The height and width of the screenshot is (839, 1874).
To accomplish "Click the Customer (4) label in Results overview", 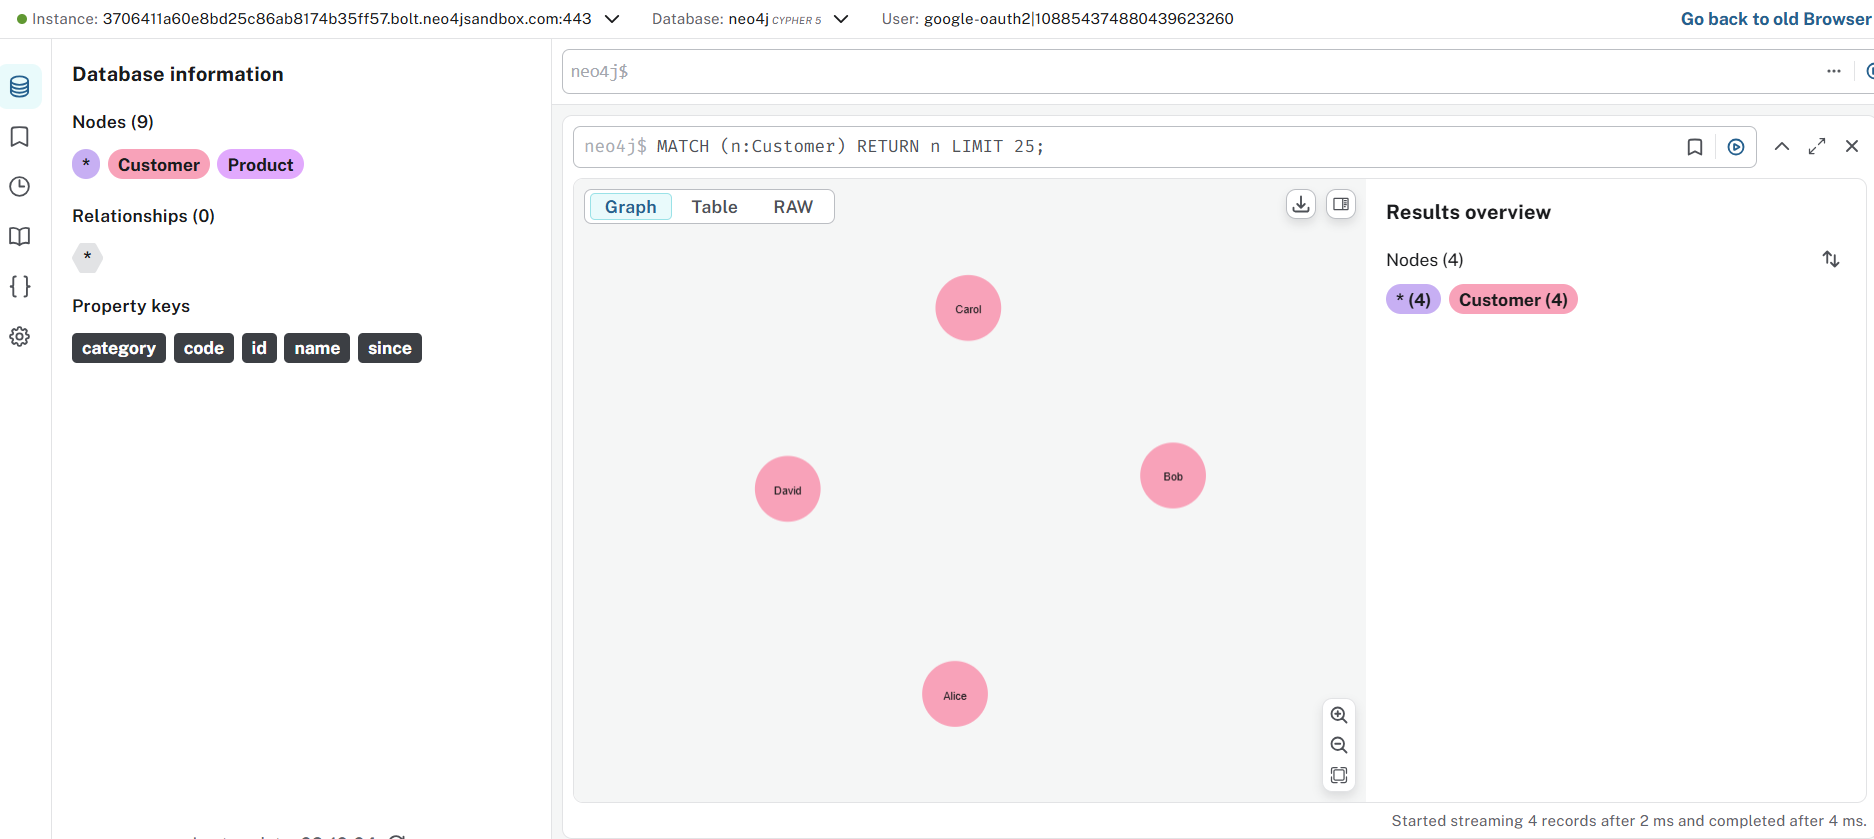I will pyautogui.click(x=1513, y=300).
